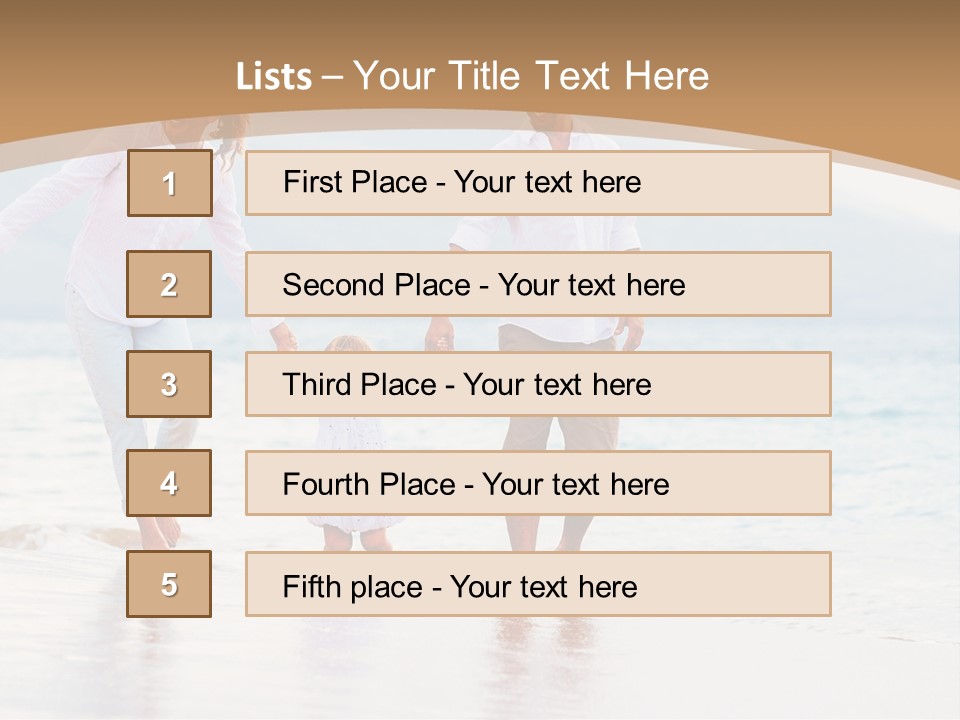Screen dimensions: 960x720
Task: Select the number 1 box
Action: [170, 183]
